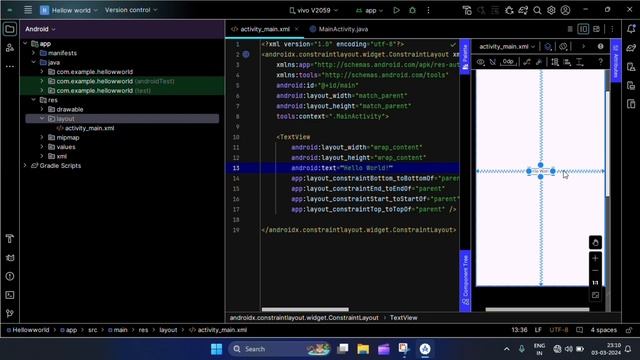Click layout in path breadcrumb
This screenshot has width=640, height=360.
pos(168,330)
